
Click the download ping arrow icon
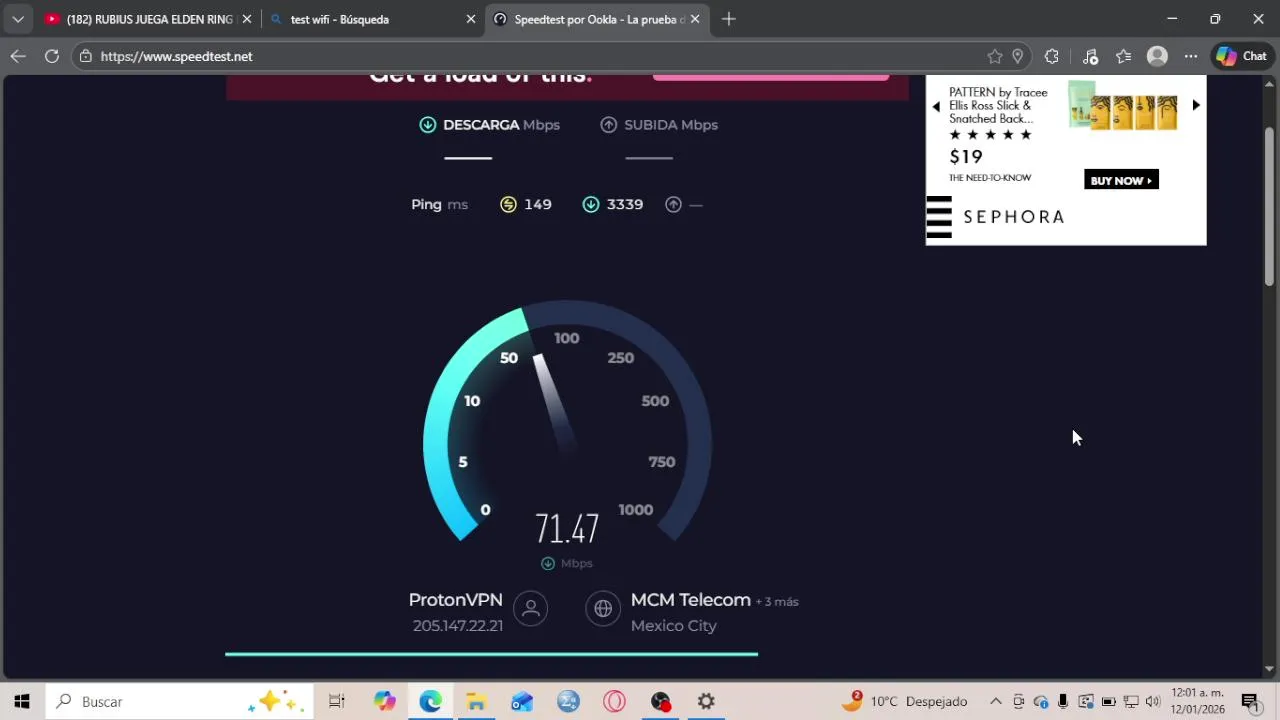591,204
